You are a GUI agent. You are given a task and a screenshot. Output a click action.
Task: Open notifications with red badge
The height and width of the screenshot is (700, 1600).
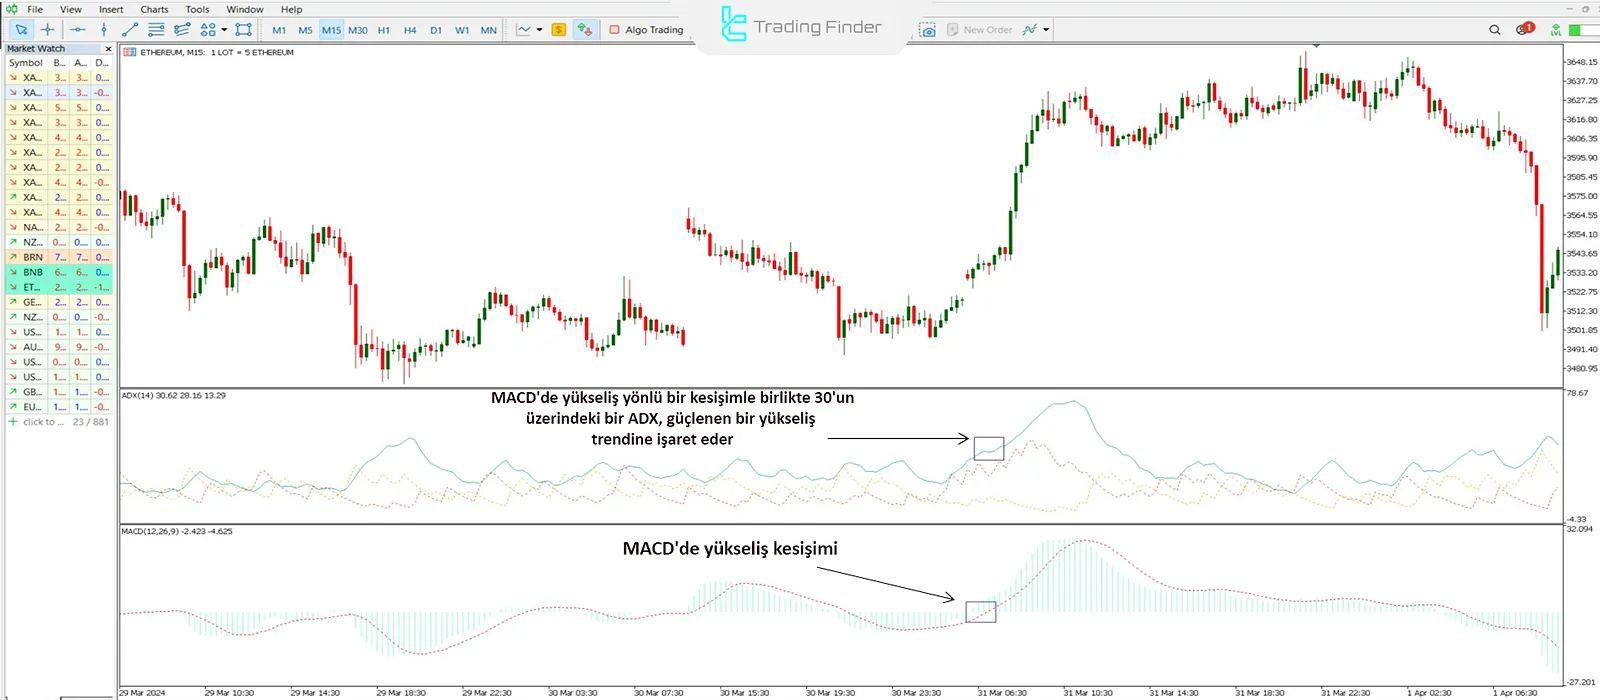tap(1524, 29)
